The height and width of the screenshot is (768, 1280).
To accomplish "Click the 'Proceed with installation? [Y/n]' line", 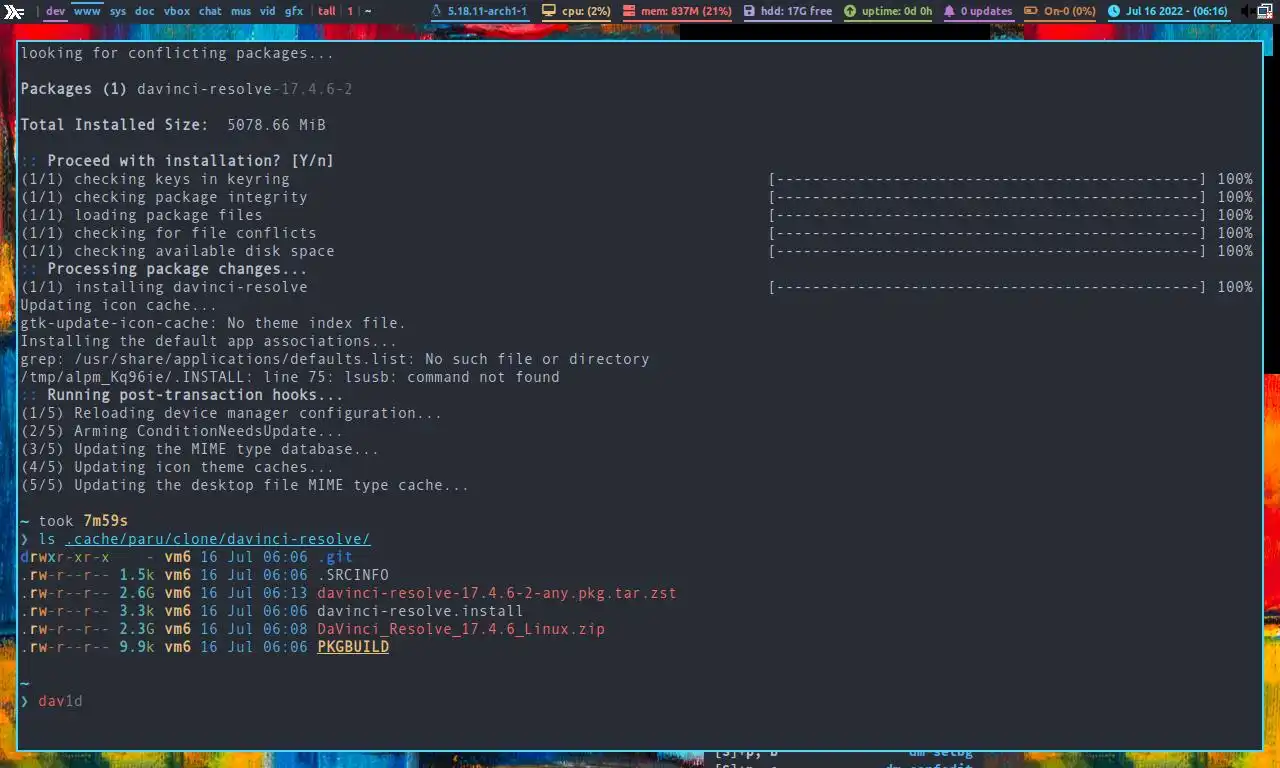I will (x=190, y=161).
